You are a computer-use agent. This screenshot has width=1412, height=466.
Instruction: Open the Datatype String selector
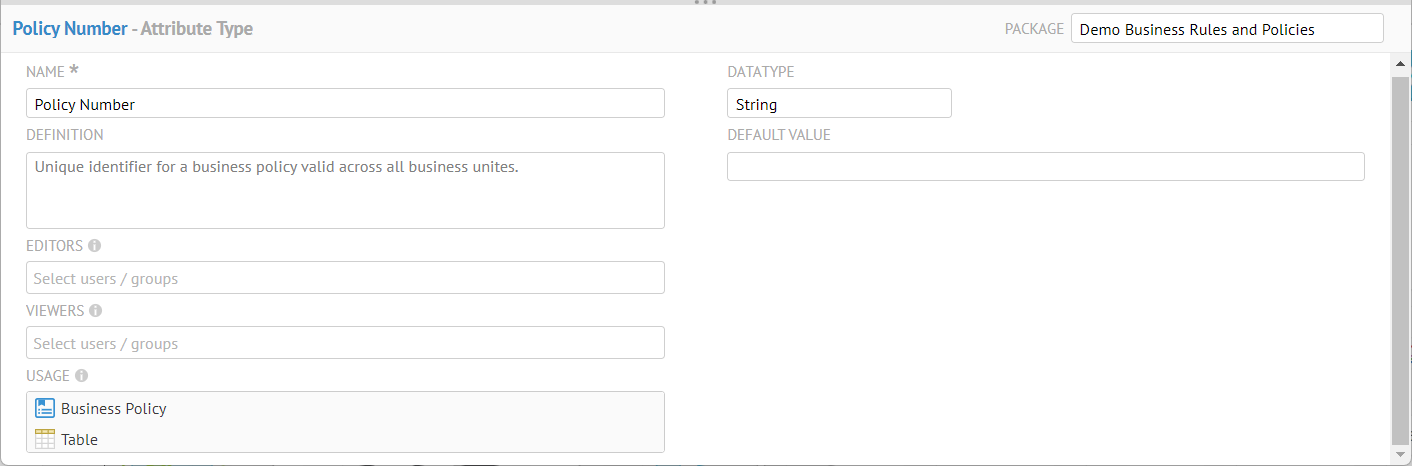click(838, 104)
